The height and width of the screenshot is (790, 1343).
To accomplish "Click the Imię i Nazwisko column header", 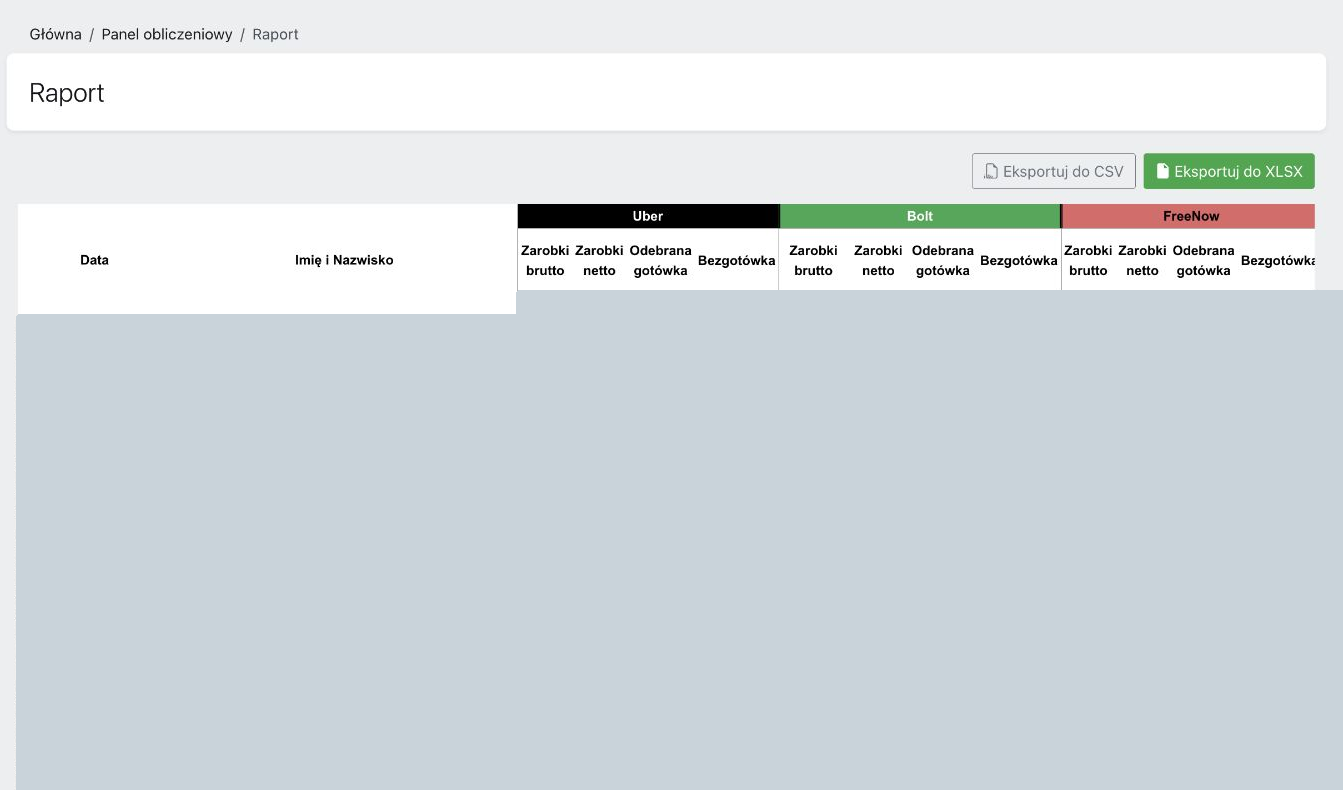I will click(x=344, y=260).
